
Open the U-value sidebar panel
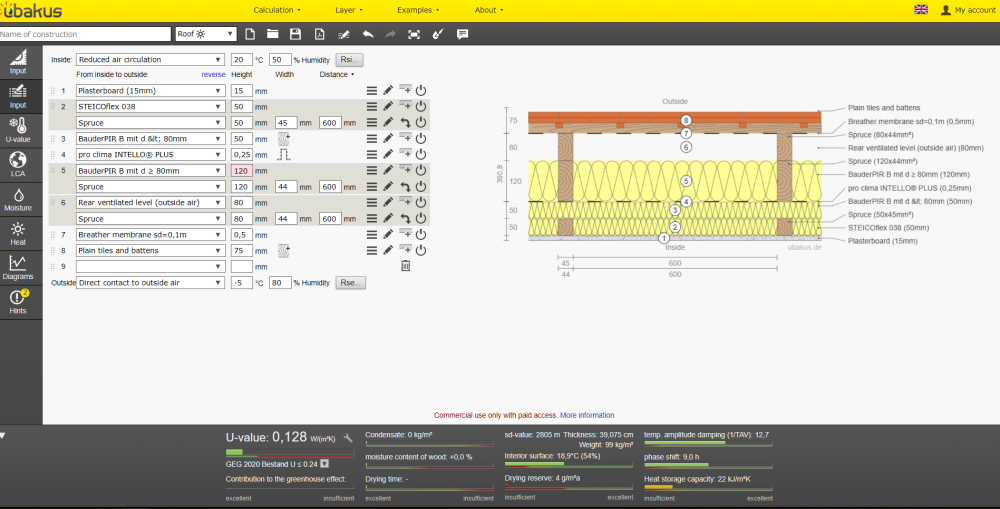(x=18, y=130)
